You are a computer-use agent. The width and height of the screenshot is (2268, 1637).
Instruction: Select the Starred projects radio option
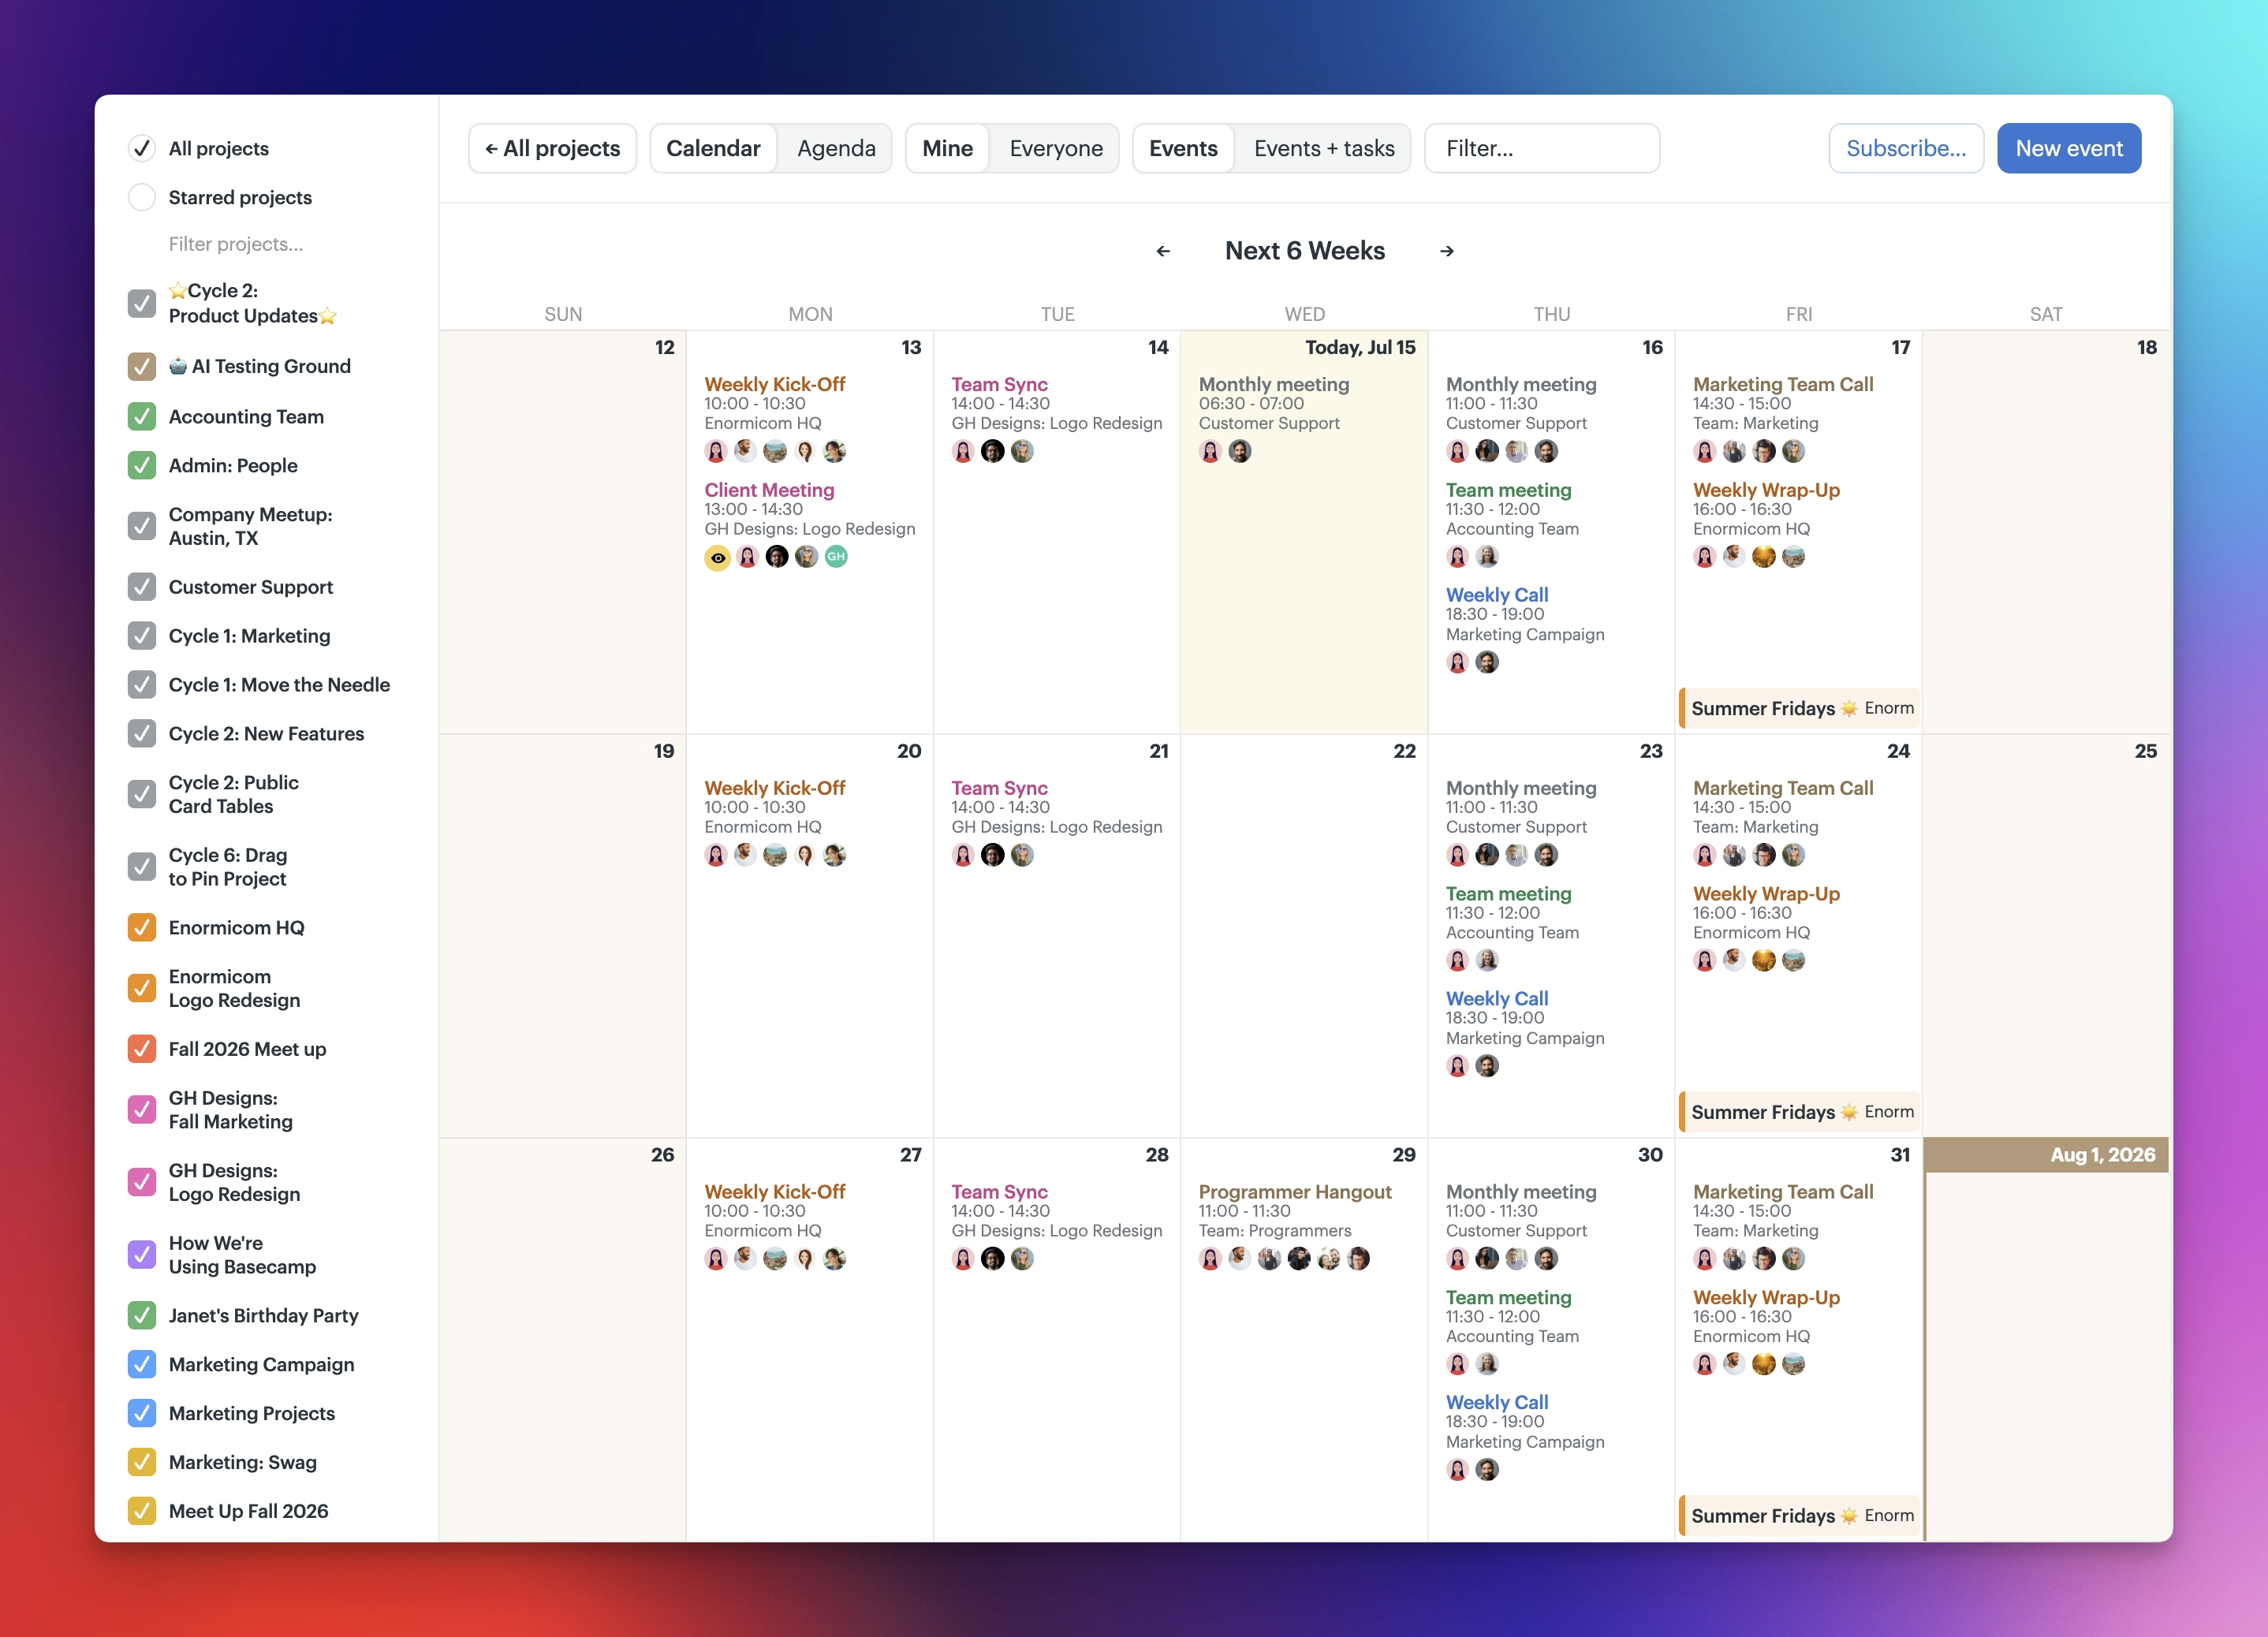(142, 197)
